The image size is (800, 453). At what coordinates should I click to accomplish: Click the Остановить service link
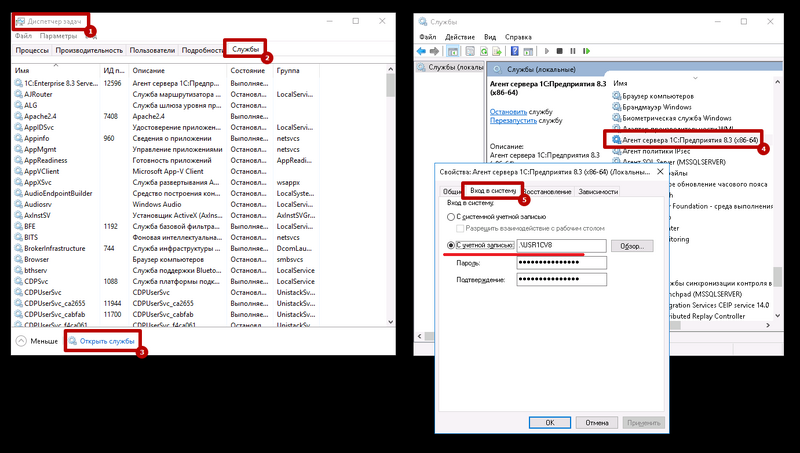click(x=508, y=112)
